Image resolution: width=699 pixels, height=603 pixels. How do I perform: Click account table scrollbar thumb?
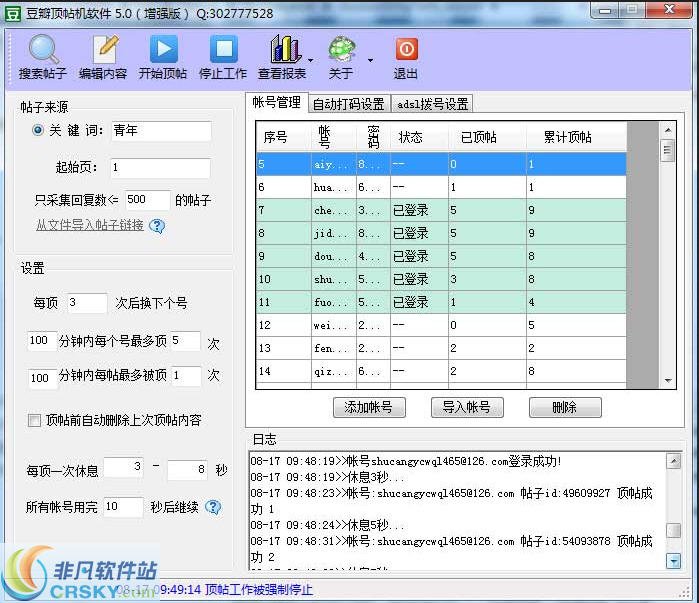click(667, 150)
